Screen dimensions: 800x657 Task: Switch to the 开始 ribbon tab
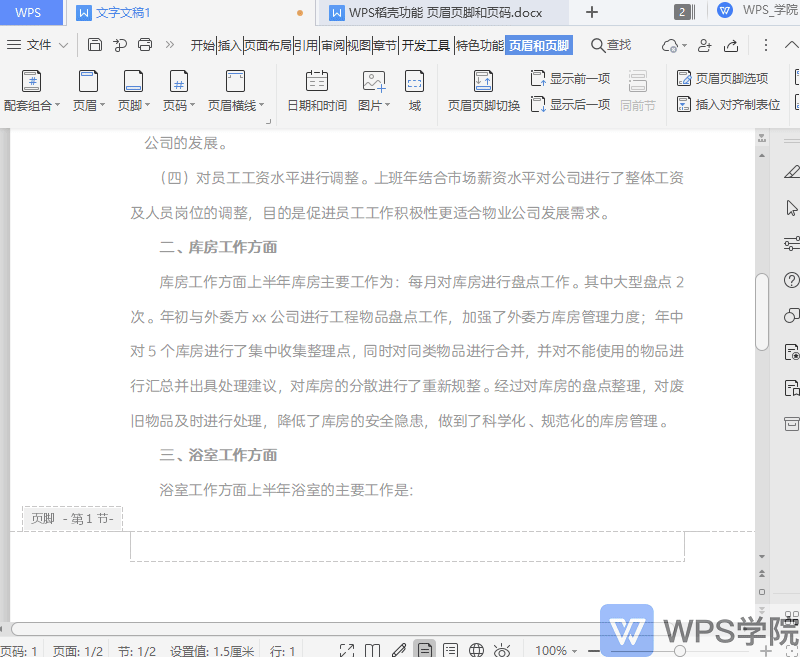tap(203, 46)
